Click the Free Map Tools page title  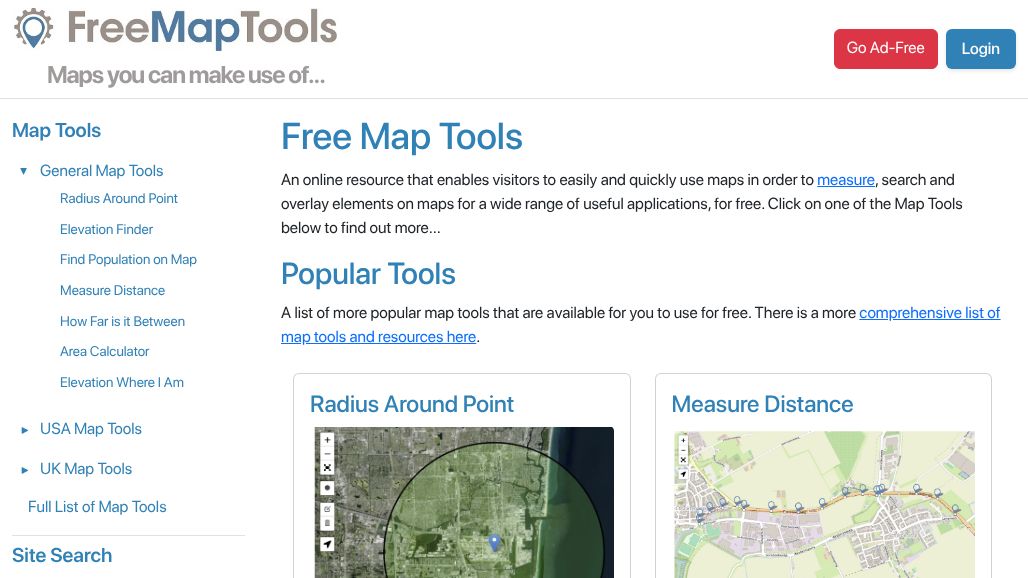[402, 136]
